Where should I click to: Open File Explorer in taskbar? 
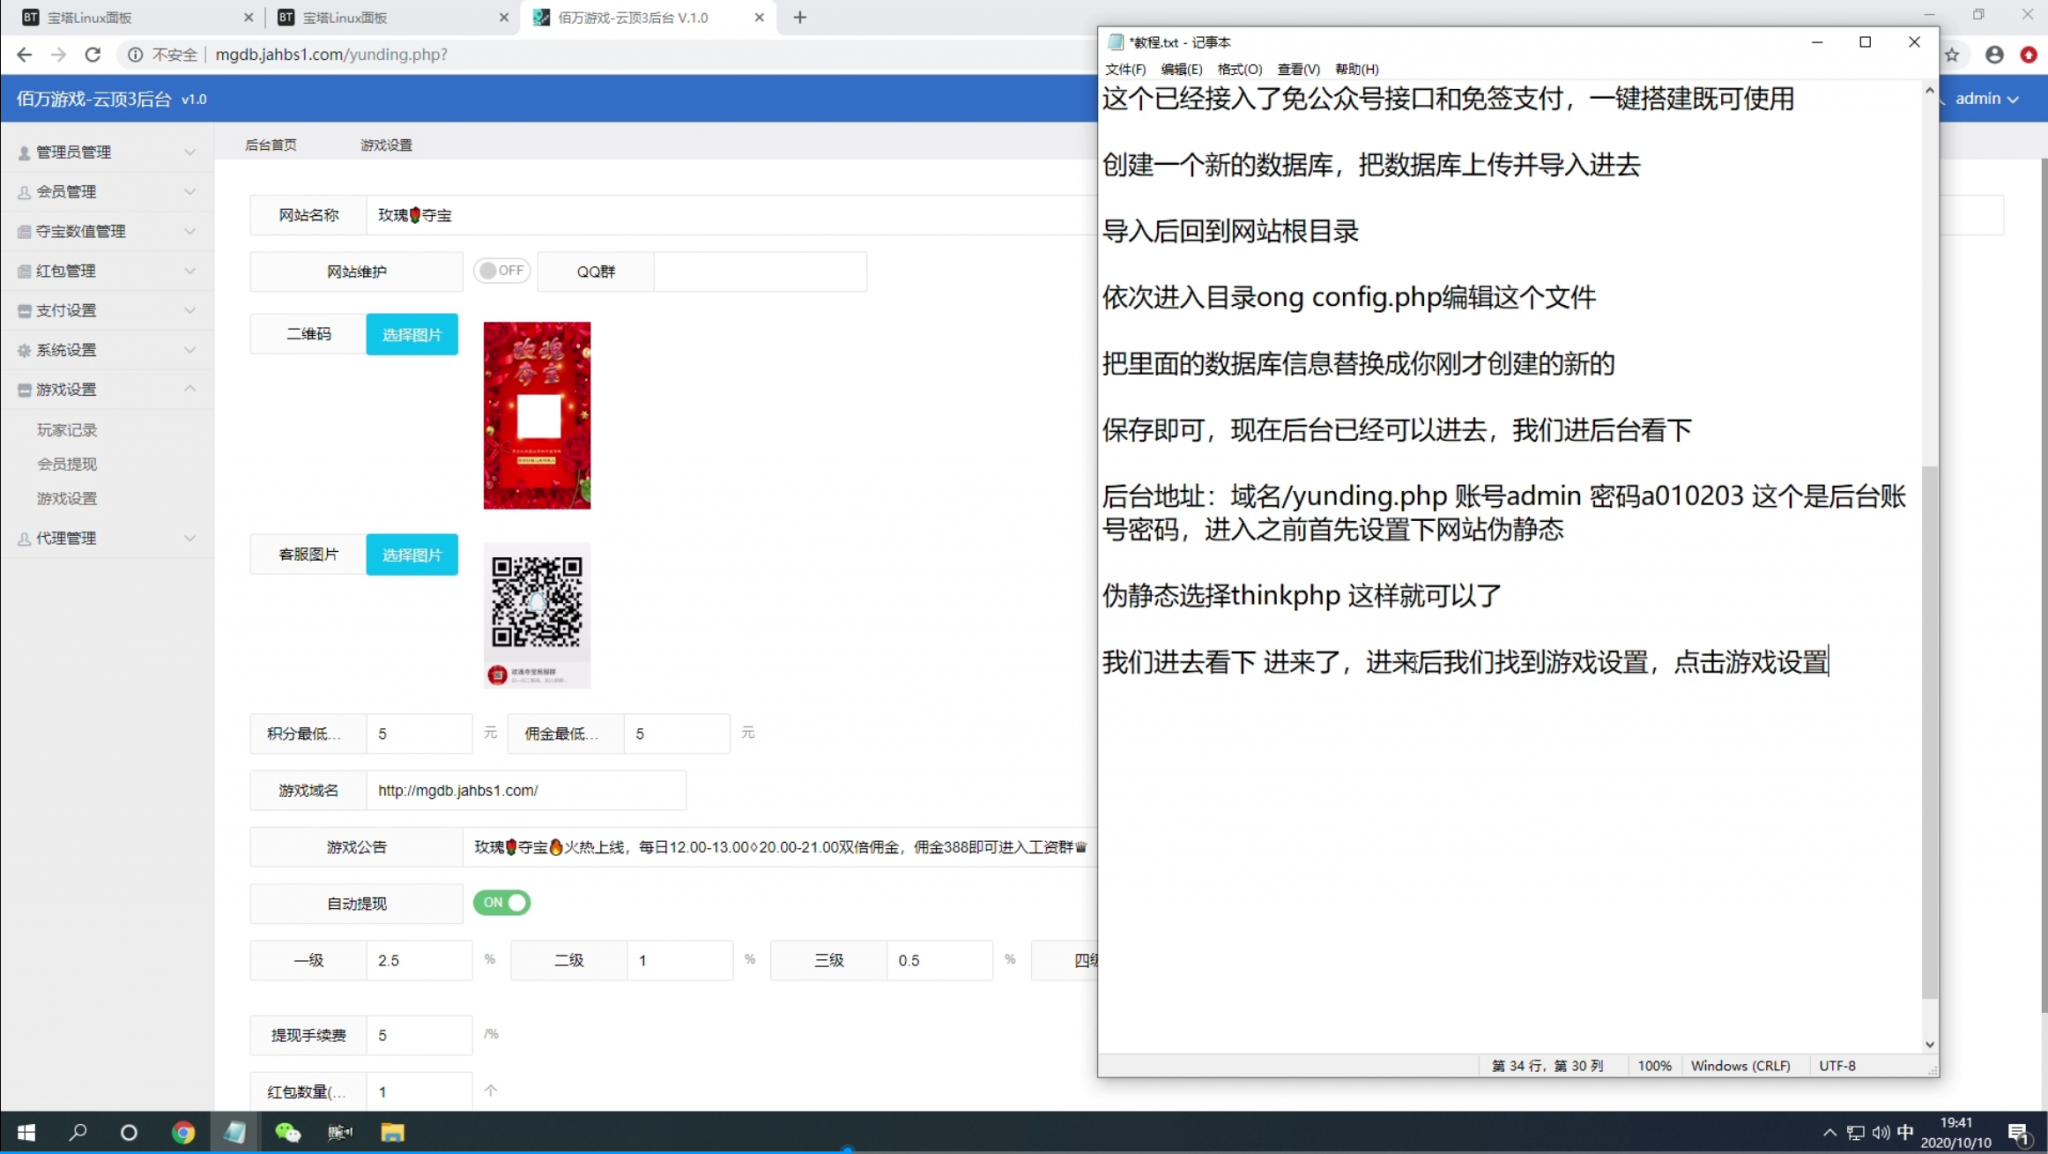click(392, 1132)
